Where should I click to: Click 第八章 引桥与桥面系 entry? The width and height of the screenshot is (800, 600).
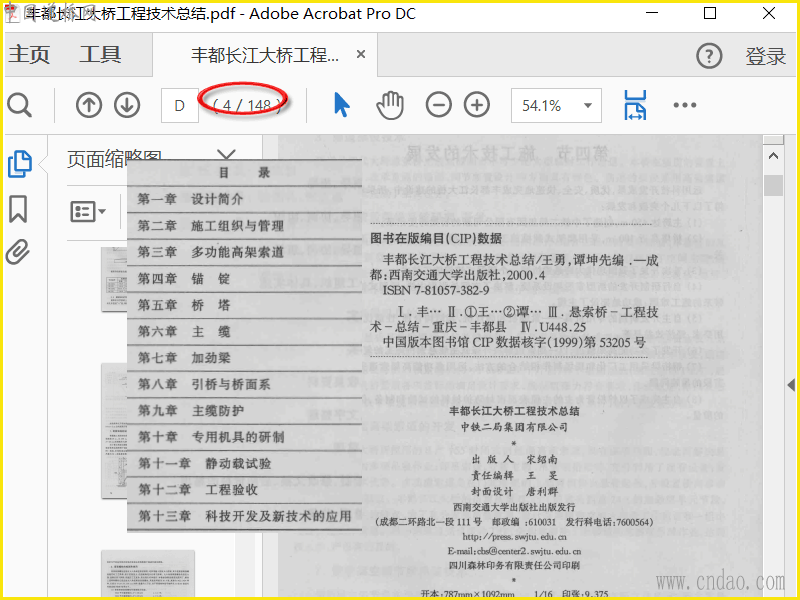[204, 384]
